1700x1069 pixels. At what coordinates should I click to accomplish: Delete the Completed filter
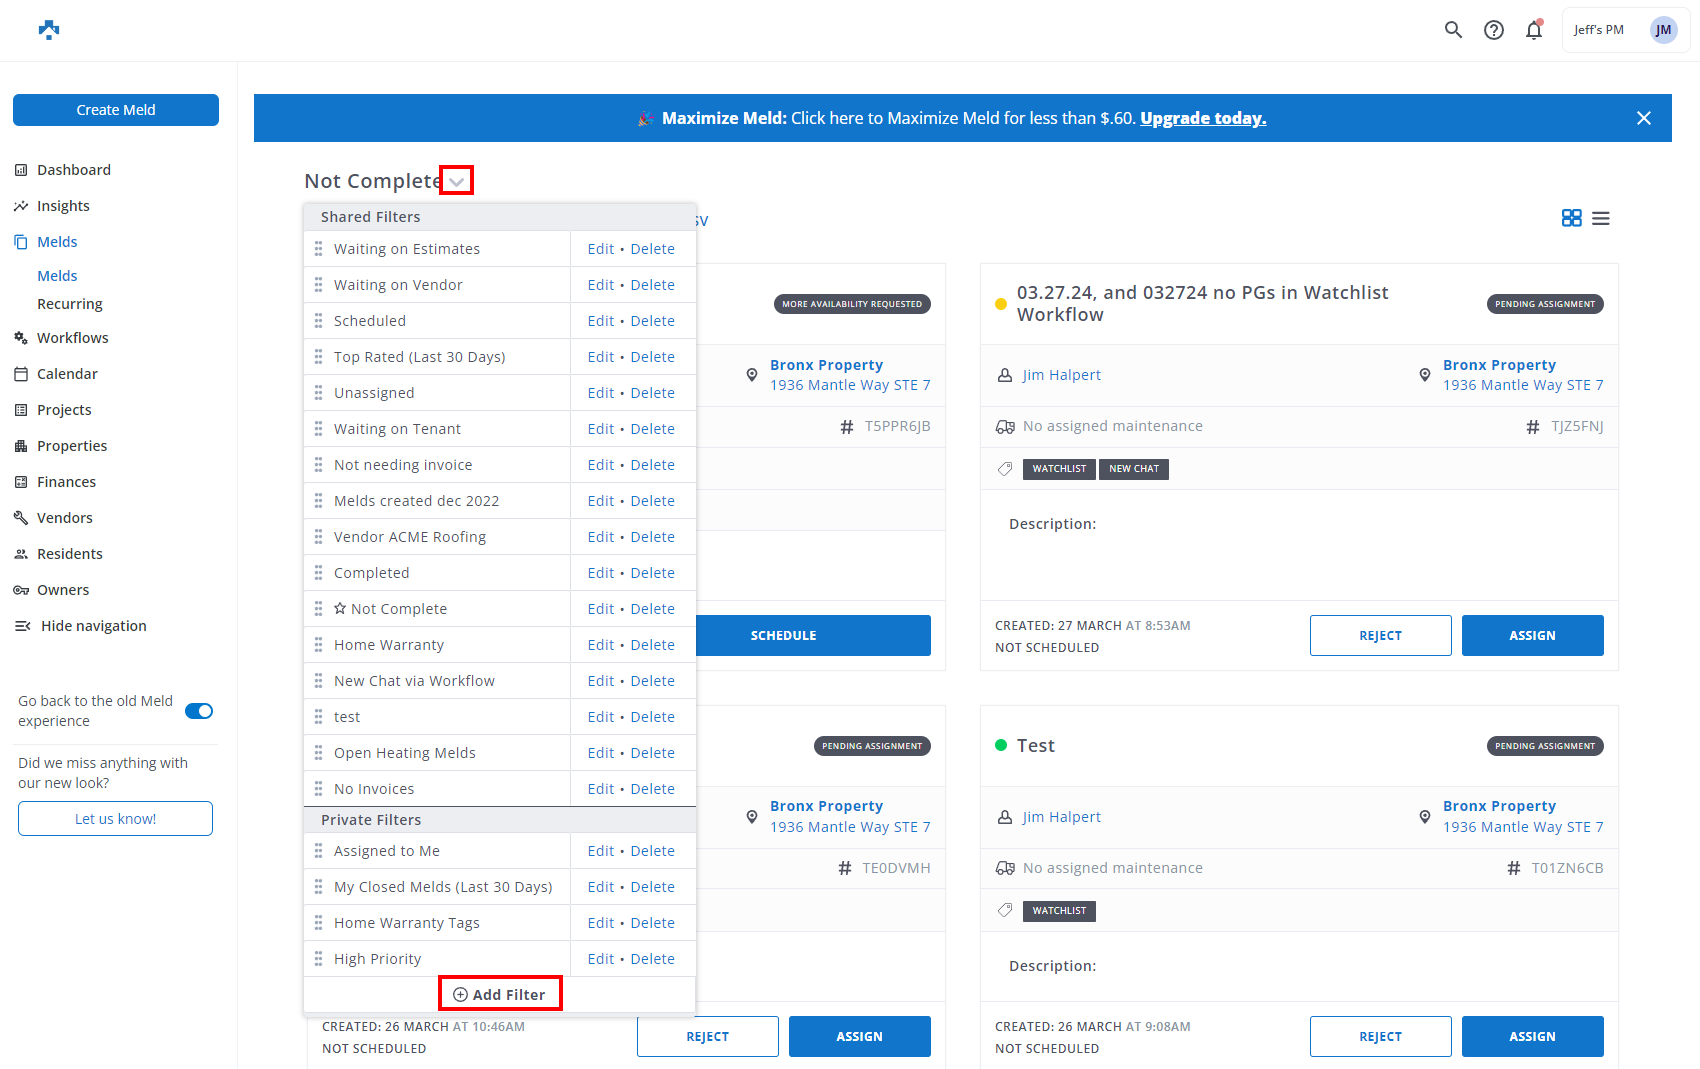coord(652,573)
